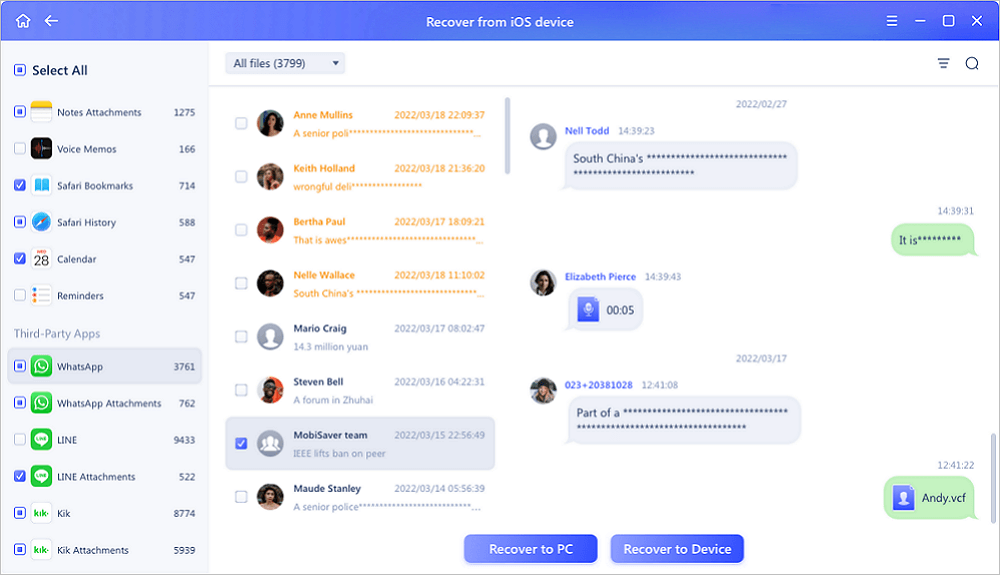The height and width of the screenshot is (575, 1000).
Task: Click the Recover to Device button
Action: point(677,549)
